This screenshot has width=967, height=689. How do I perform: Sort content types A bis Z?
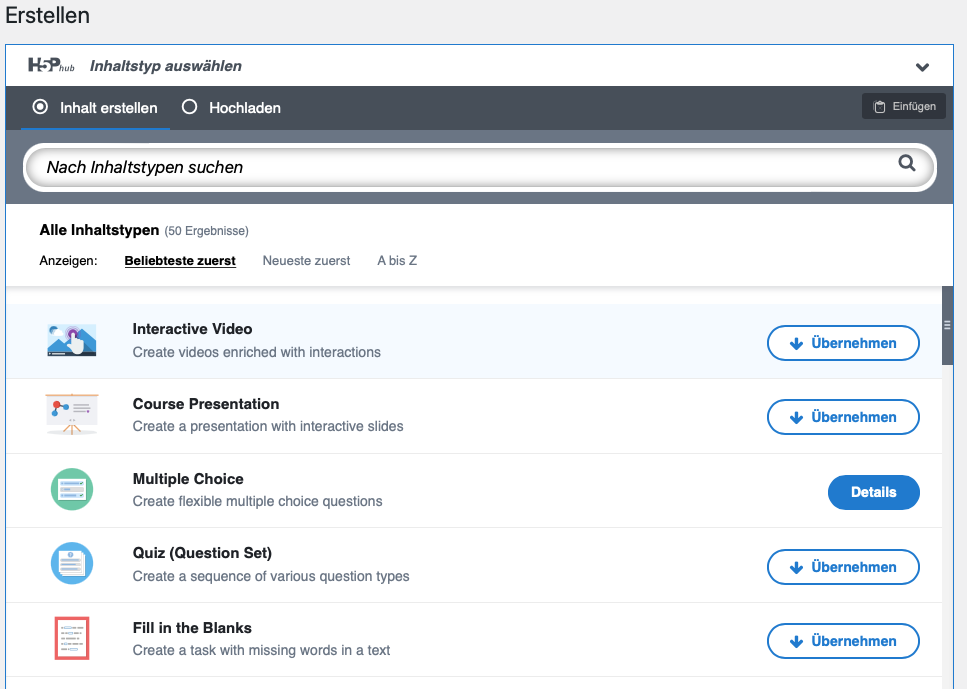click(x=396, y=260)
